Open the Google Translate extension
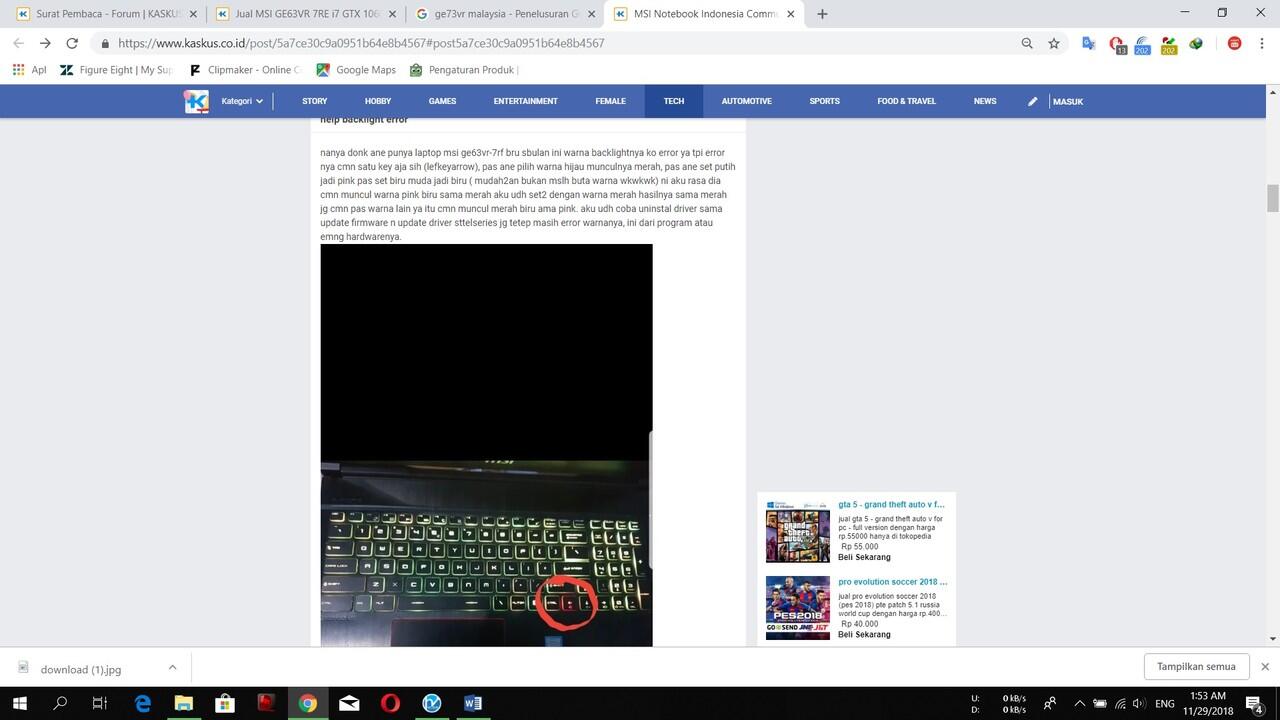Screen dimensions: 1280x720 pyautogui.click(x=1088, y=43)
